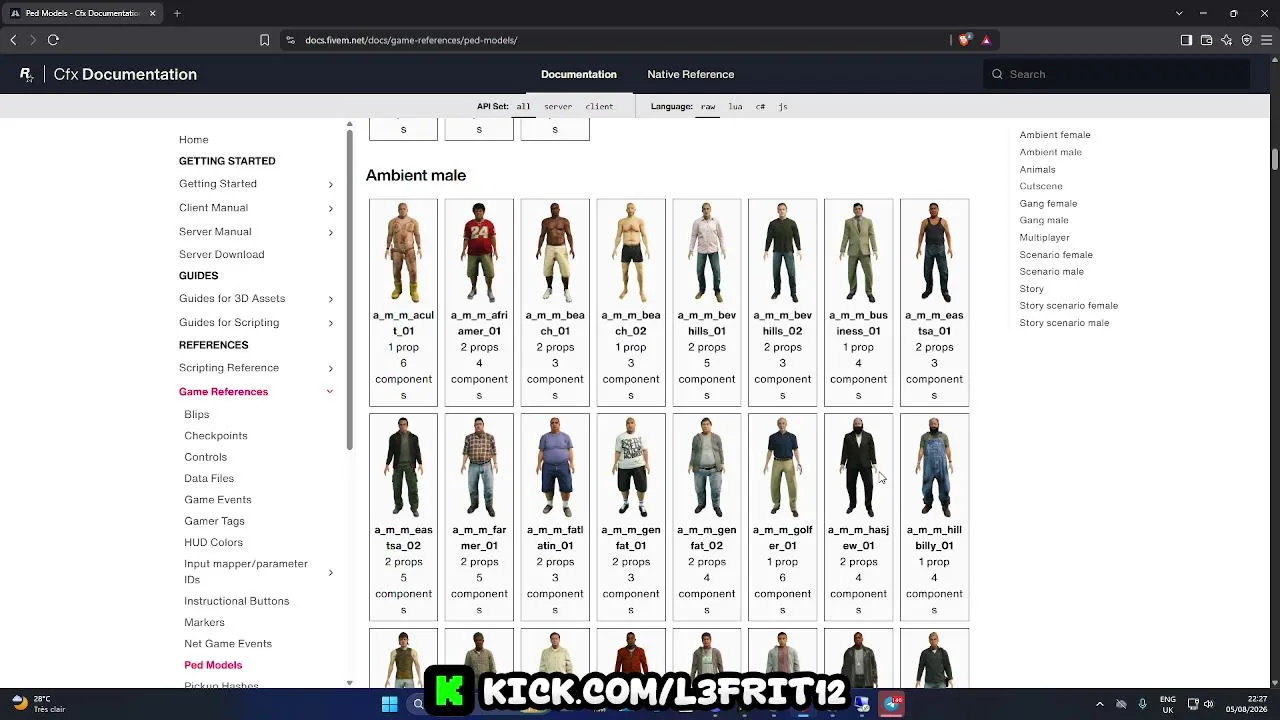
Task: Click the docs Search field
Action: pos(1118,74)
